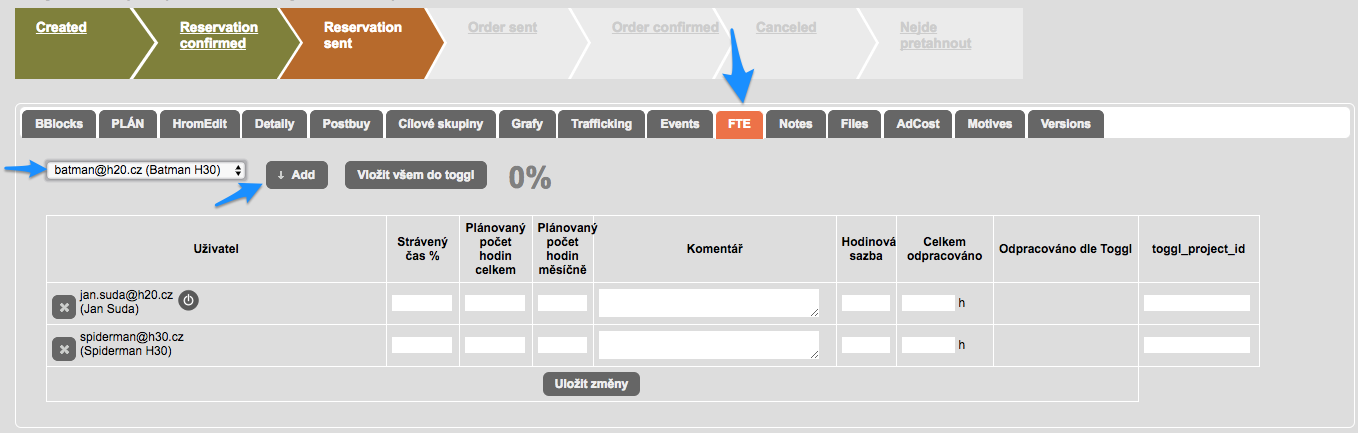Viewport: 1358px width, 433px height.
Task: Open the user selection dropdown
Action: [x=146, y=170]
